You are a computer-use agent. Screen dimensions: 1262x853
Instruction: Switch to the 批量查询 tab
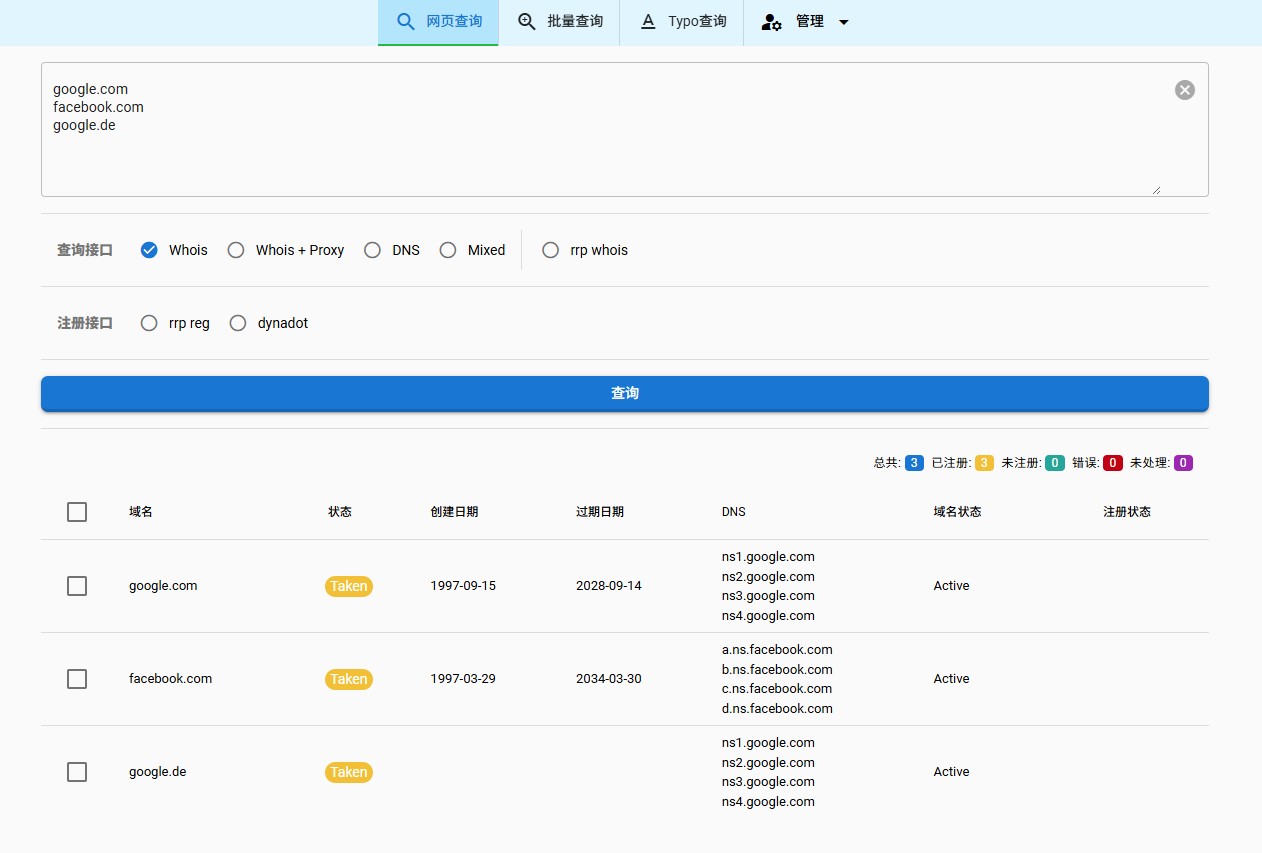pyautogui.click(x=560, y=22)
